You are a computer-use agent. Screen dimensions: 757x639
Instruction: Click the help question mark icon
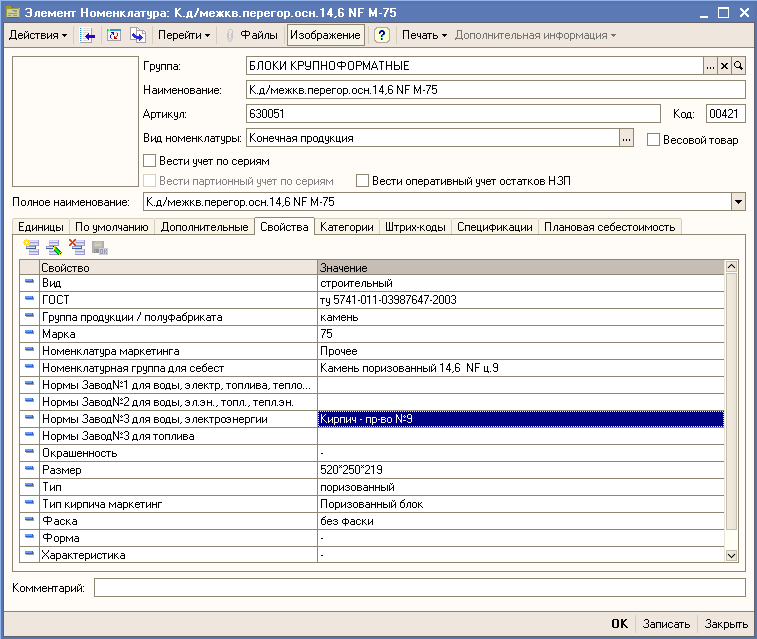pos(381,35)
